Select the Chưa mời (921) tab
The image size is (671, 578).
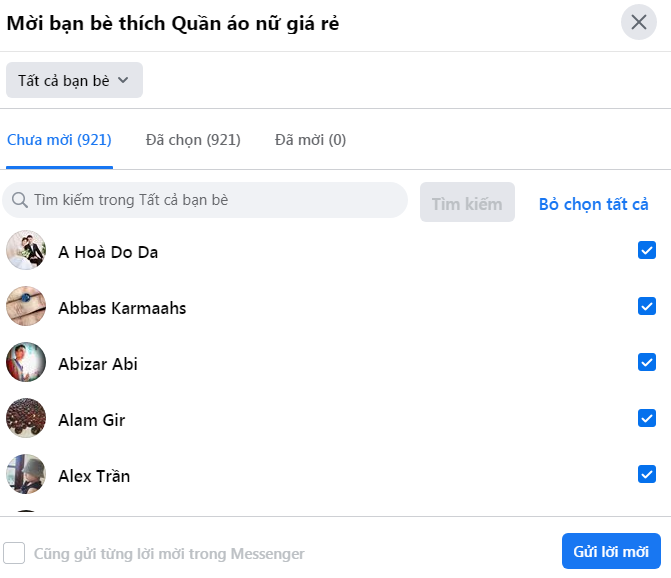59,140
